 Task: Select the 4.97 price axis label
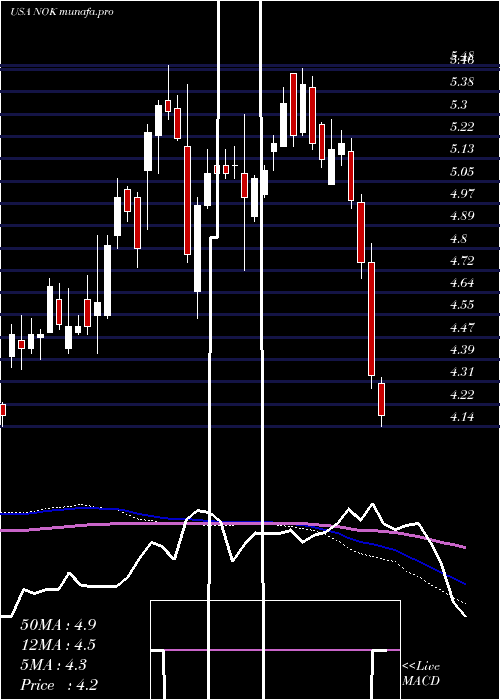click(462, 194)
